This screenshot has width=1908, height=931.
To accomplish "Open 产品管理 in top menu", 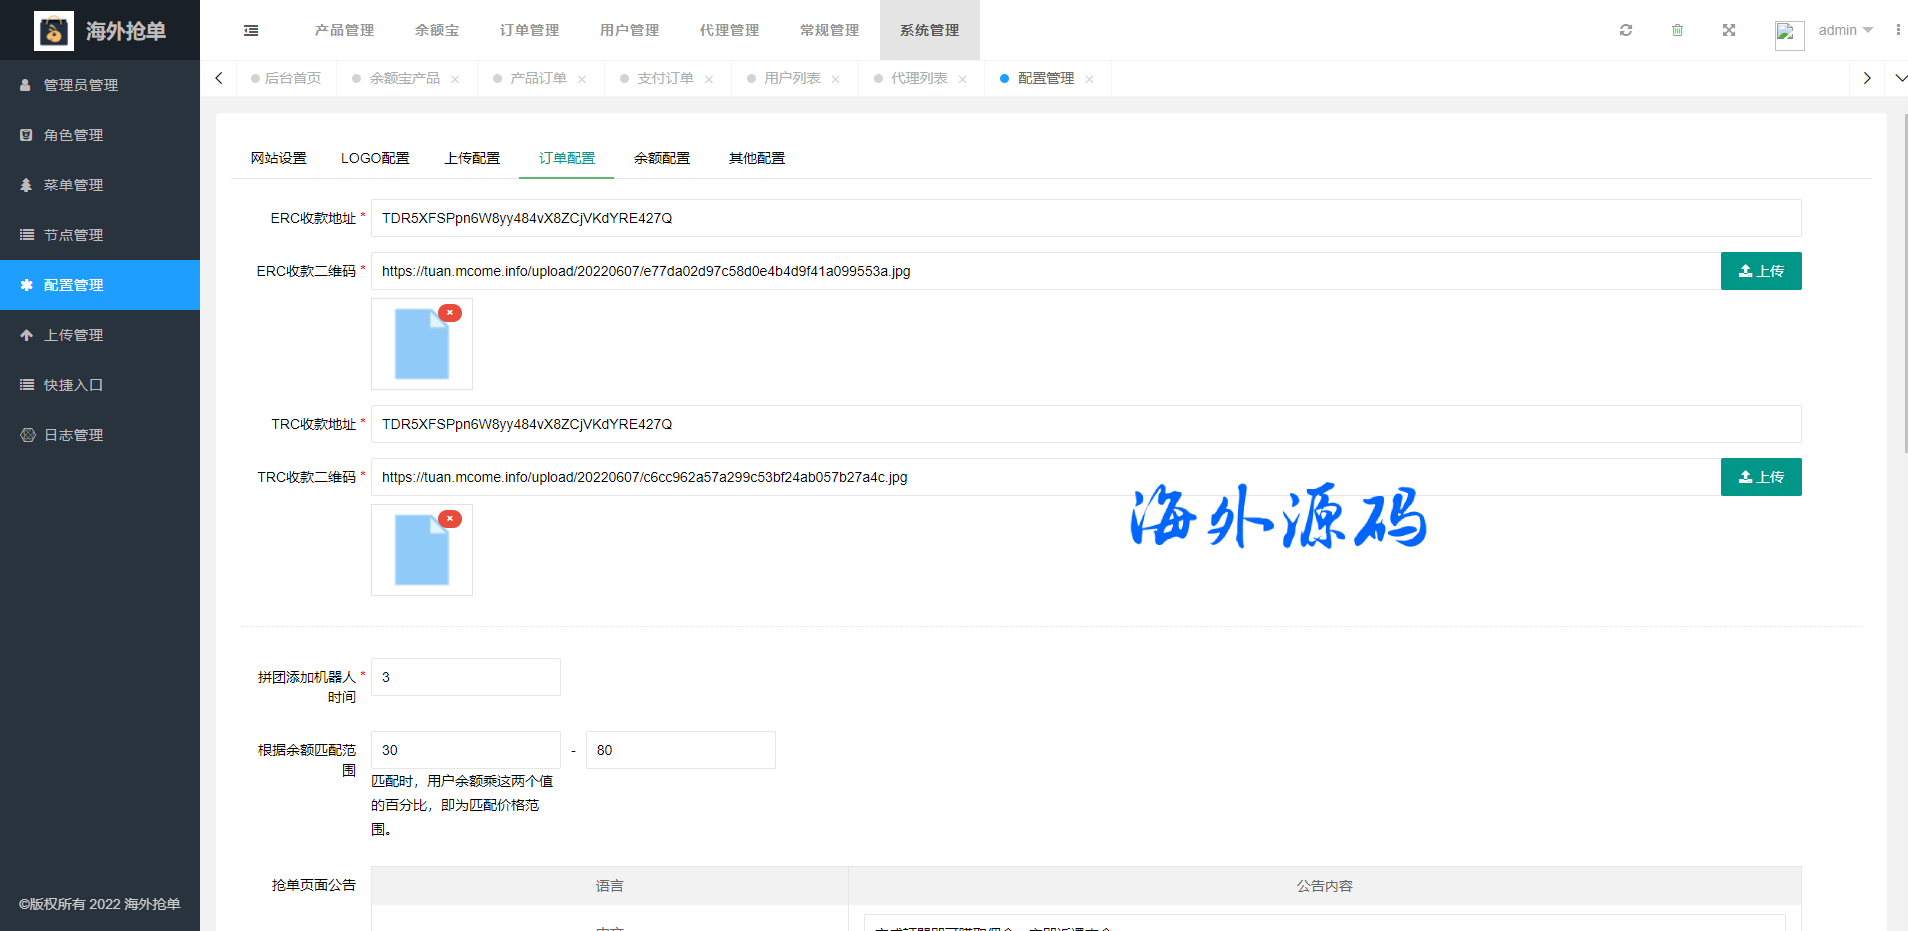I will [x=344, y=30].
